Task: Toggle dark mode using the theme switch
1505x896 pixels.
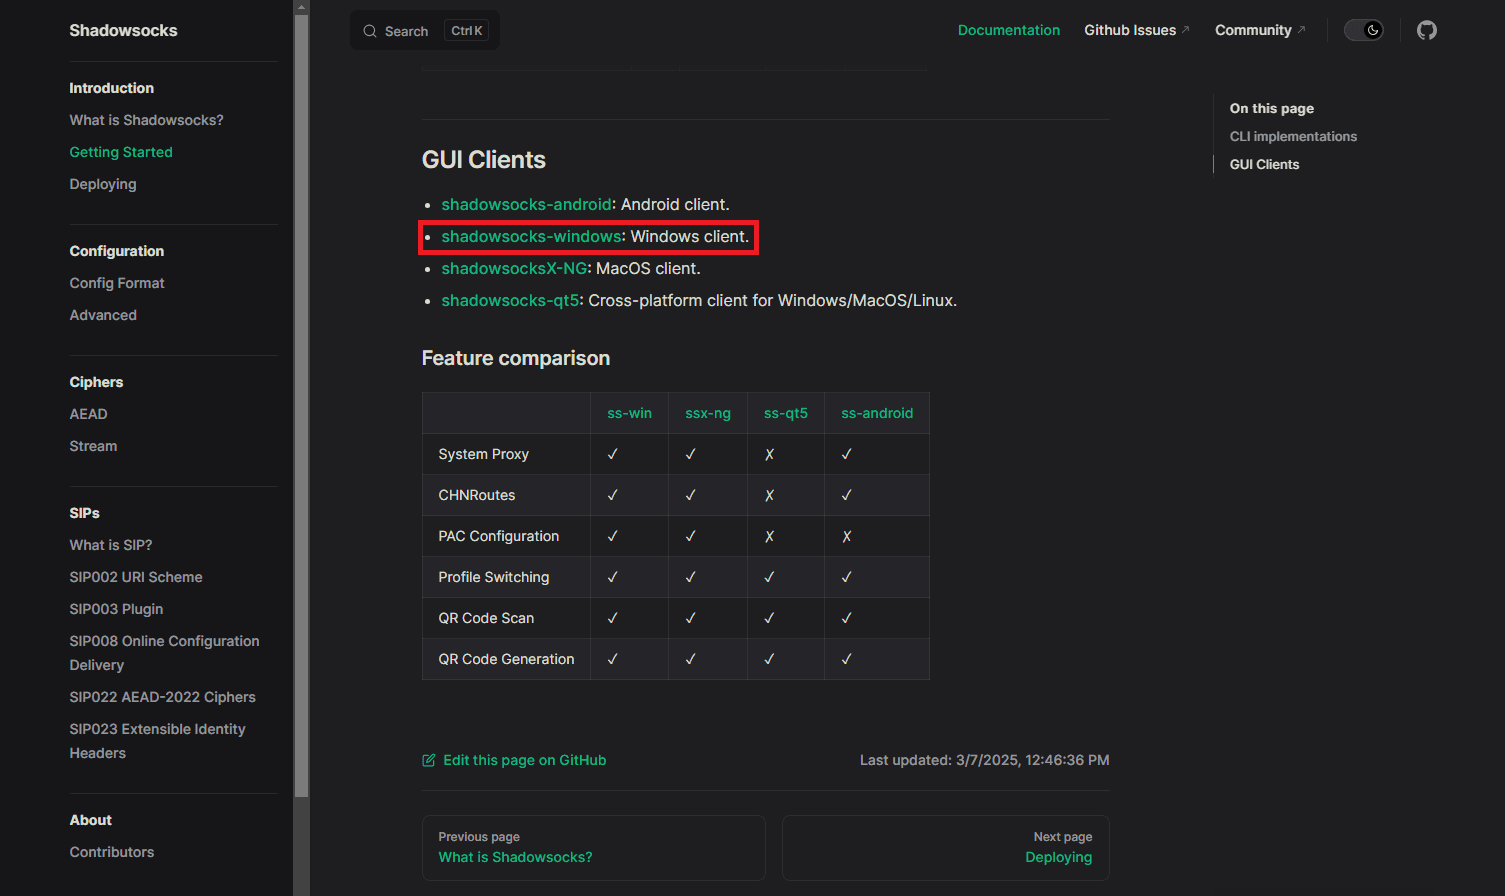Action: [1363, 30]
